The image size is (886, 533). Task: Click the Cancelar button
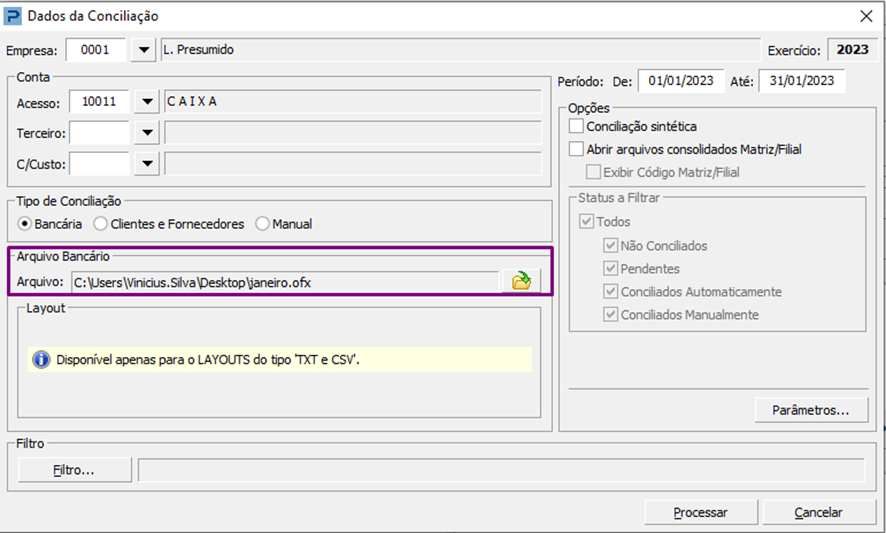[x=819, y=512]
